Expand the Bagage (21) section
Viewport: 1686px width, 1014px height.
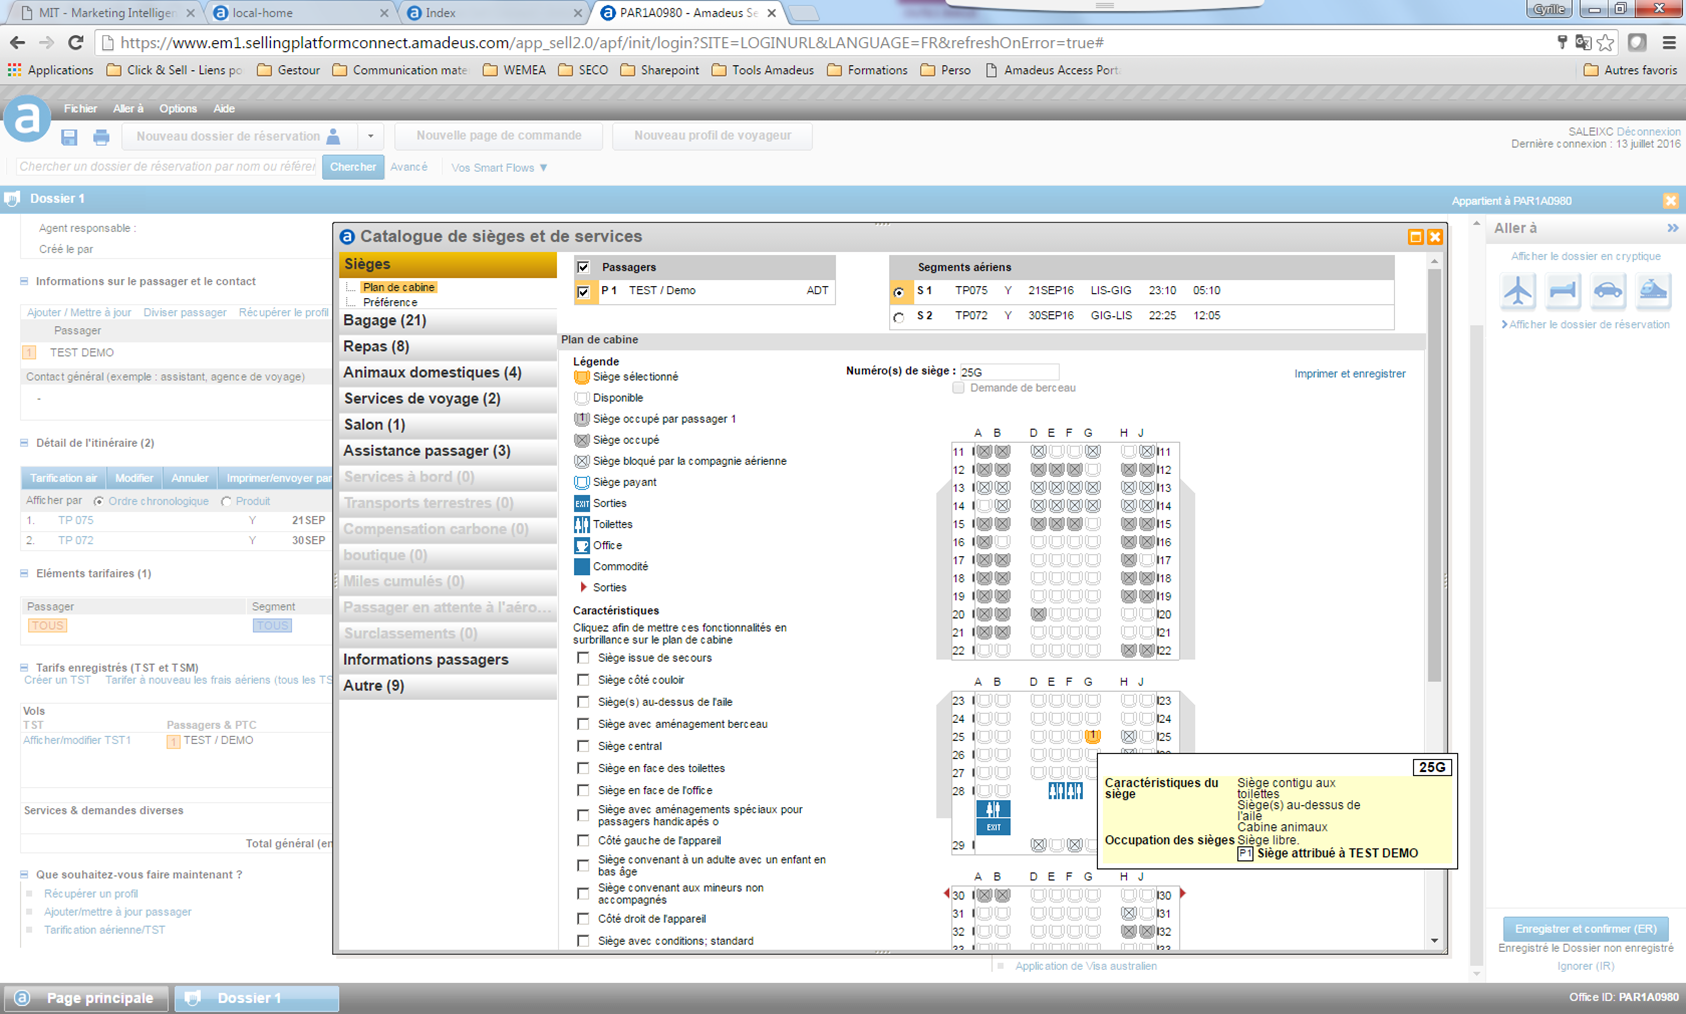385,321
